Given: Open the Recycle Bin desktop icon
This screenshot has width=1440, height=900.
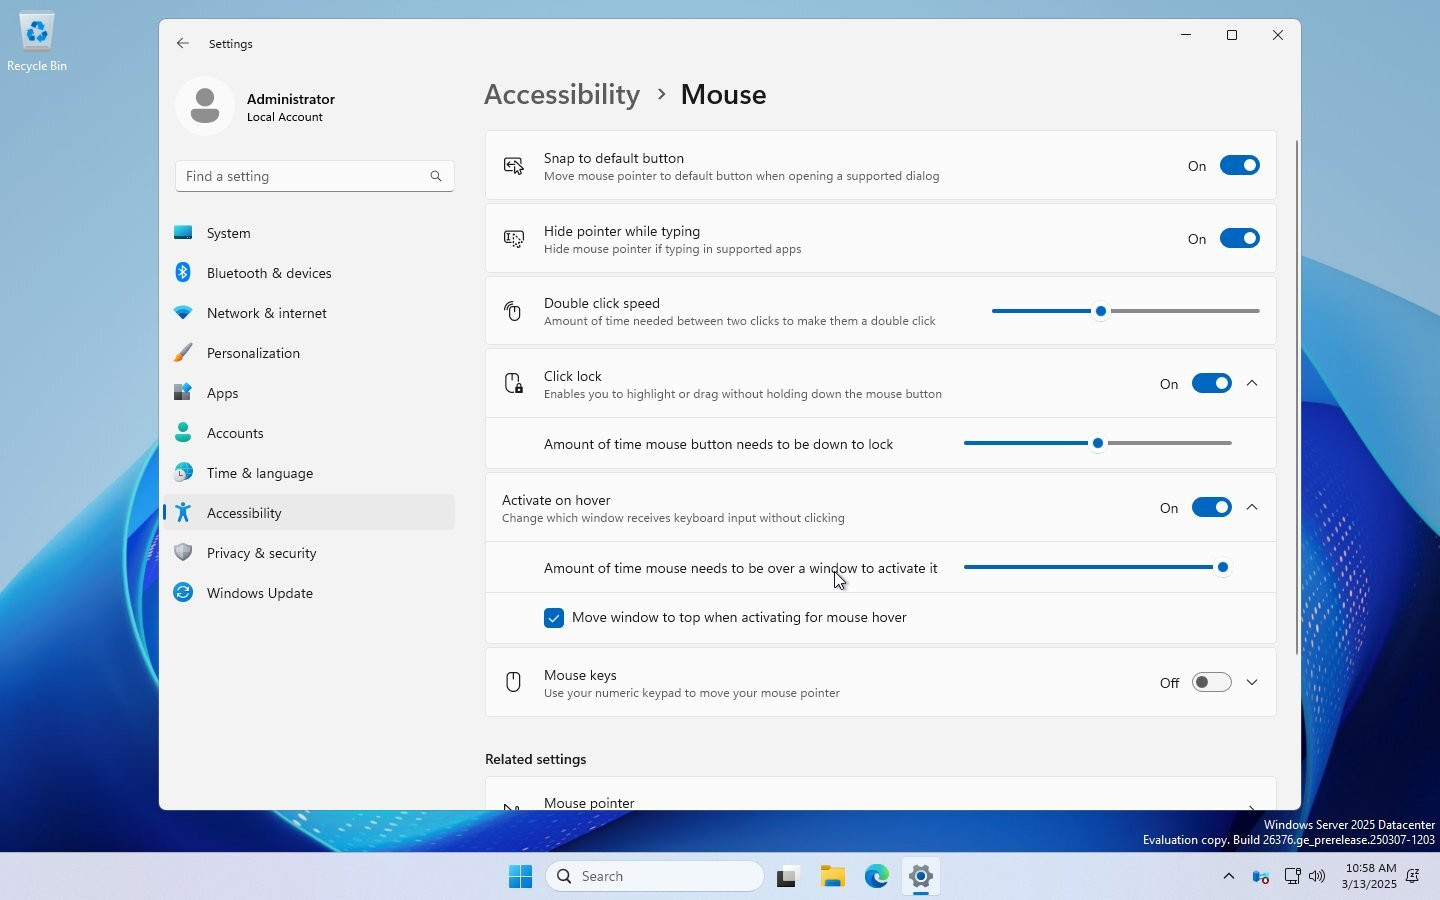Looking at the screenshot, I should [x=37, y=42].
